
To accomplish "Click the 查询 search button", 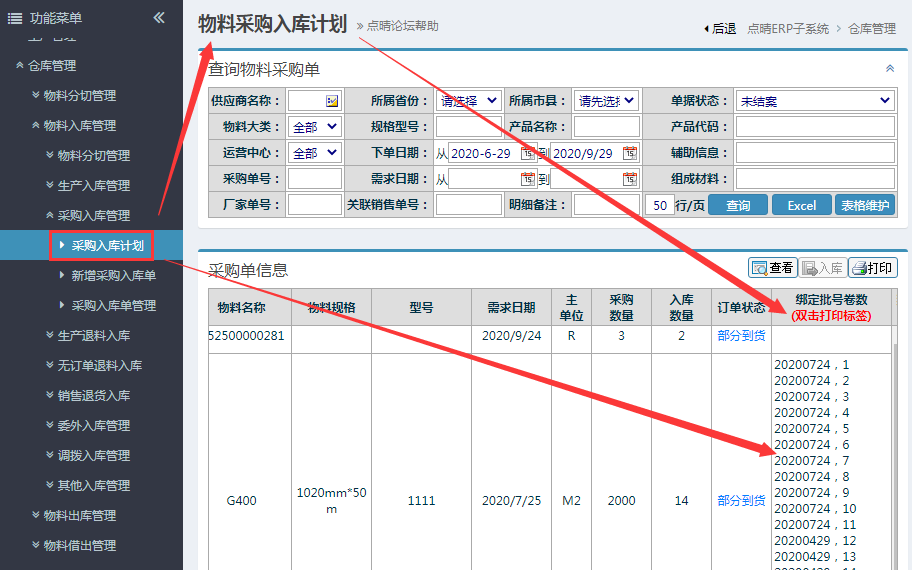I will [738, 205].
